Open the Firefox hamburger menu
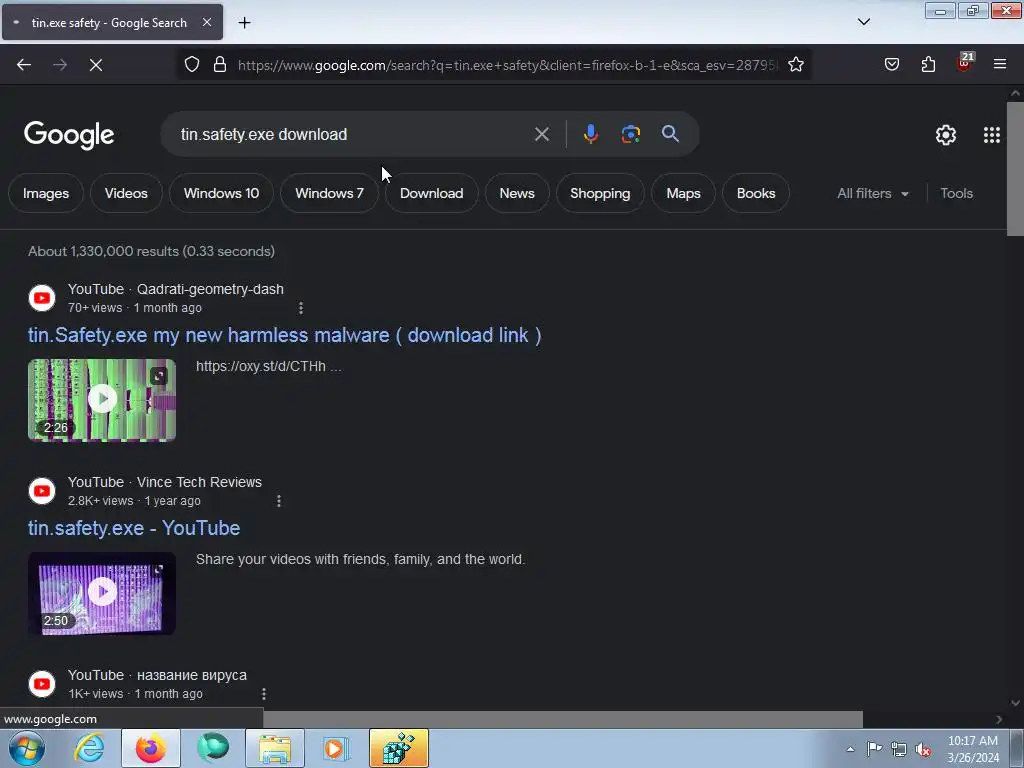 (1000, 65)
